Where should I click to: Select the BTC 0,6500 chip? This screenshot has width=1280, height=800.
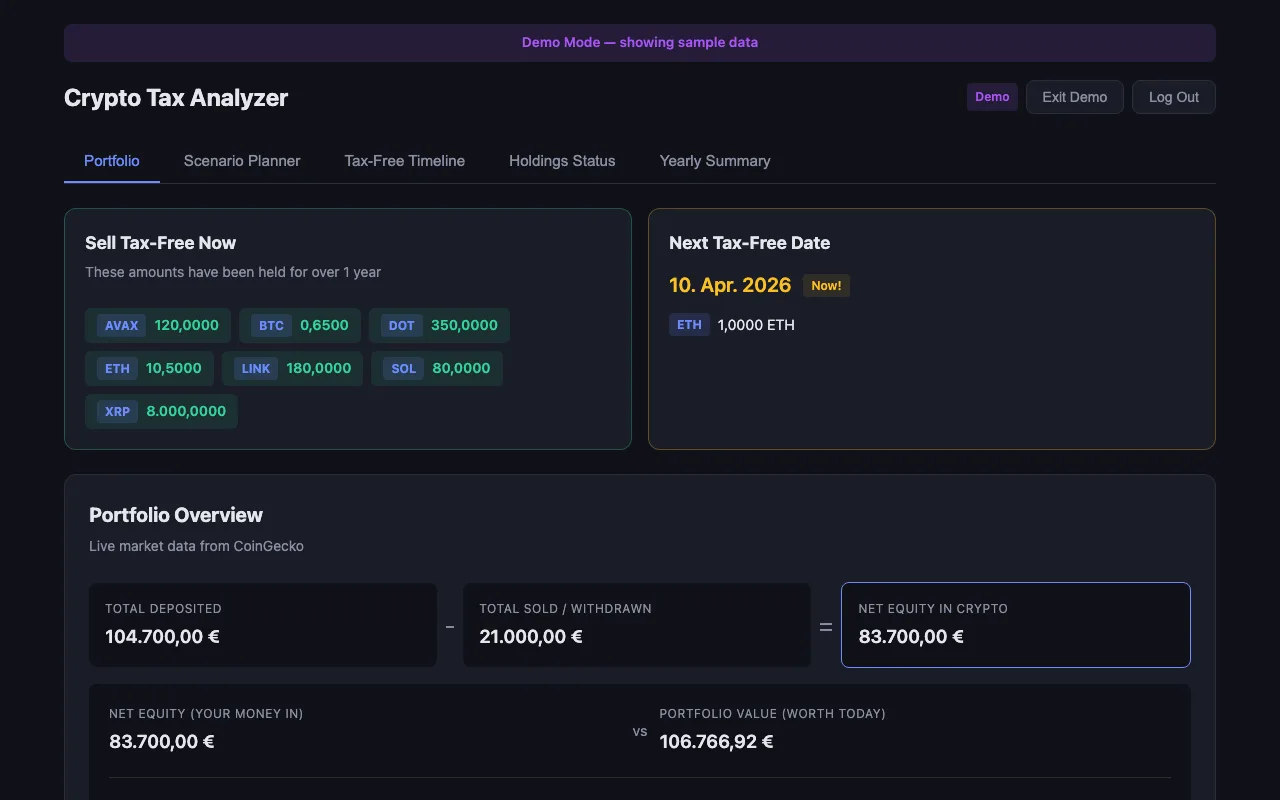[x=300, y=325]
